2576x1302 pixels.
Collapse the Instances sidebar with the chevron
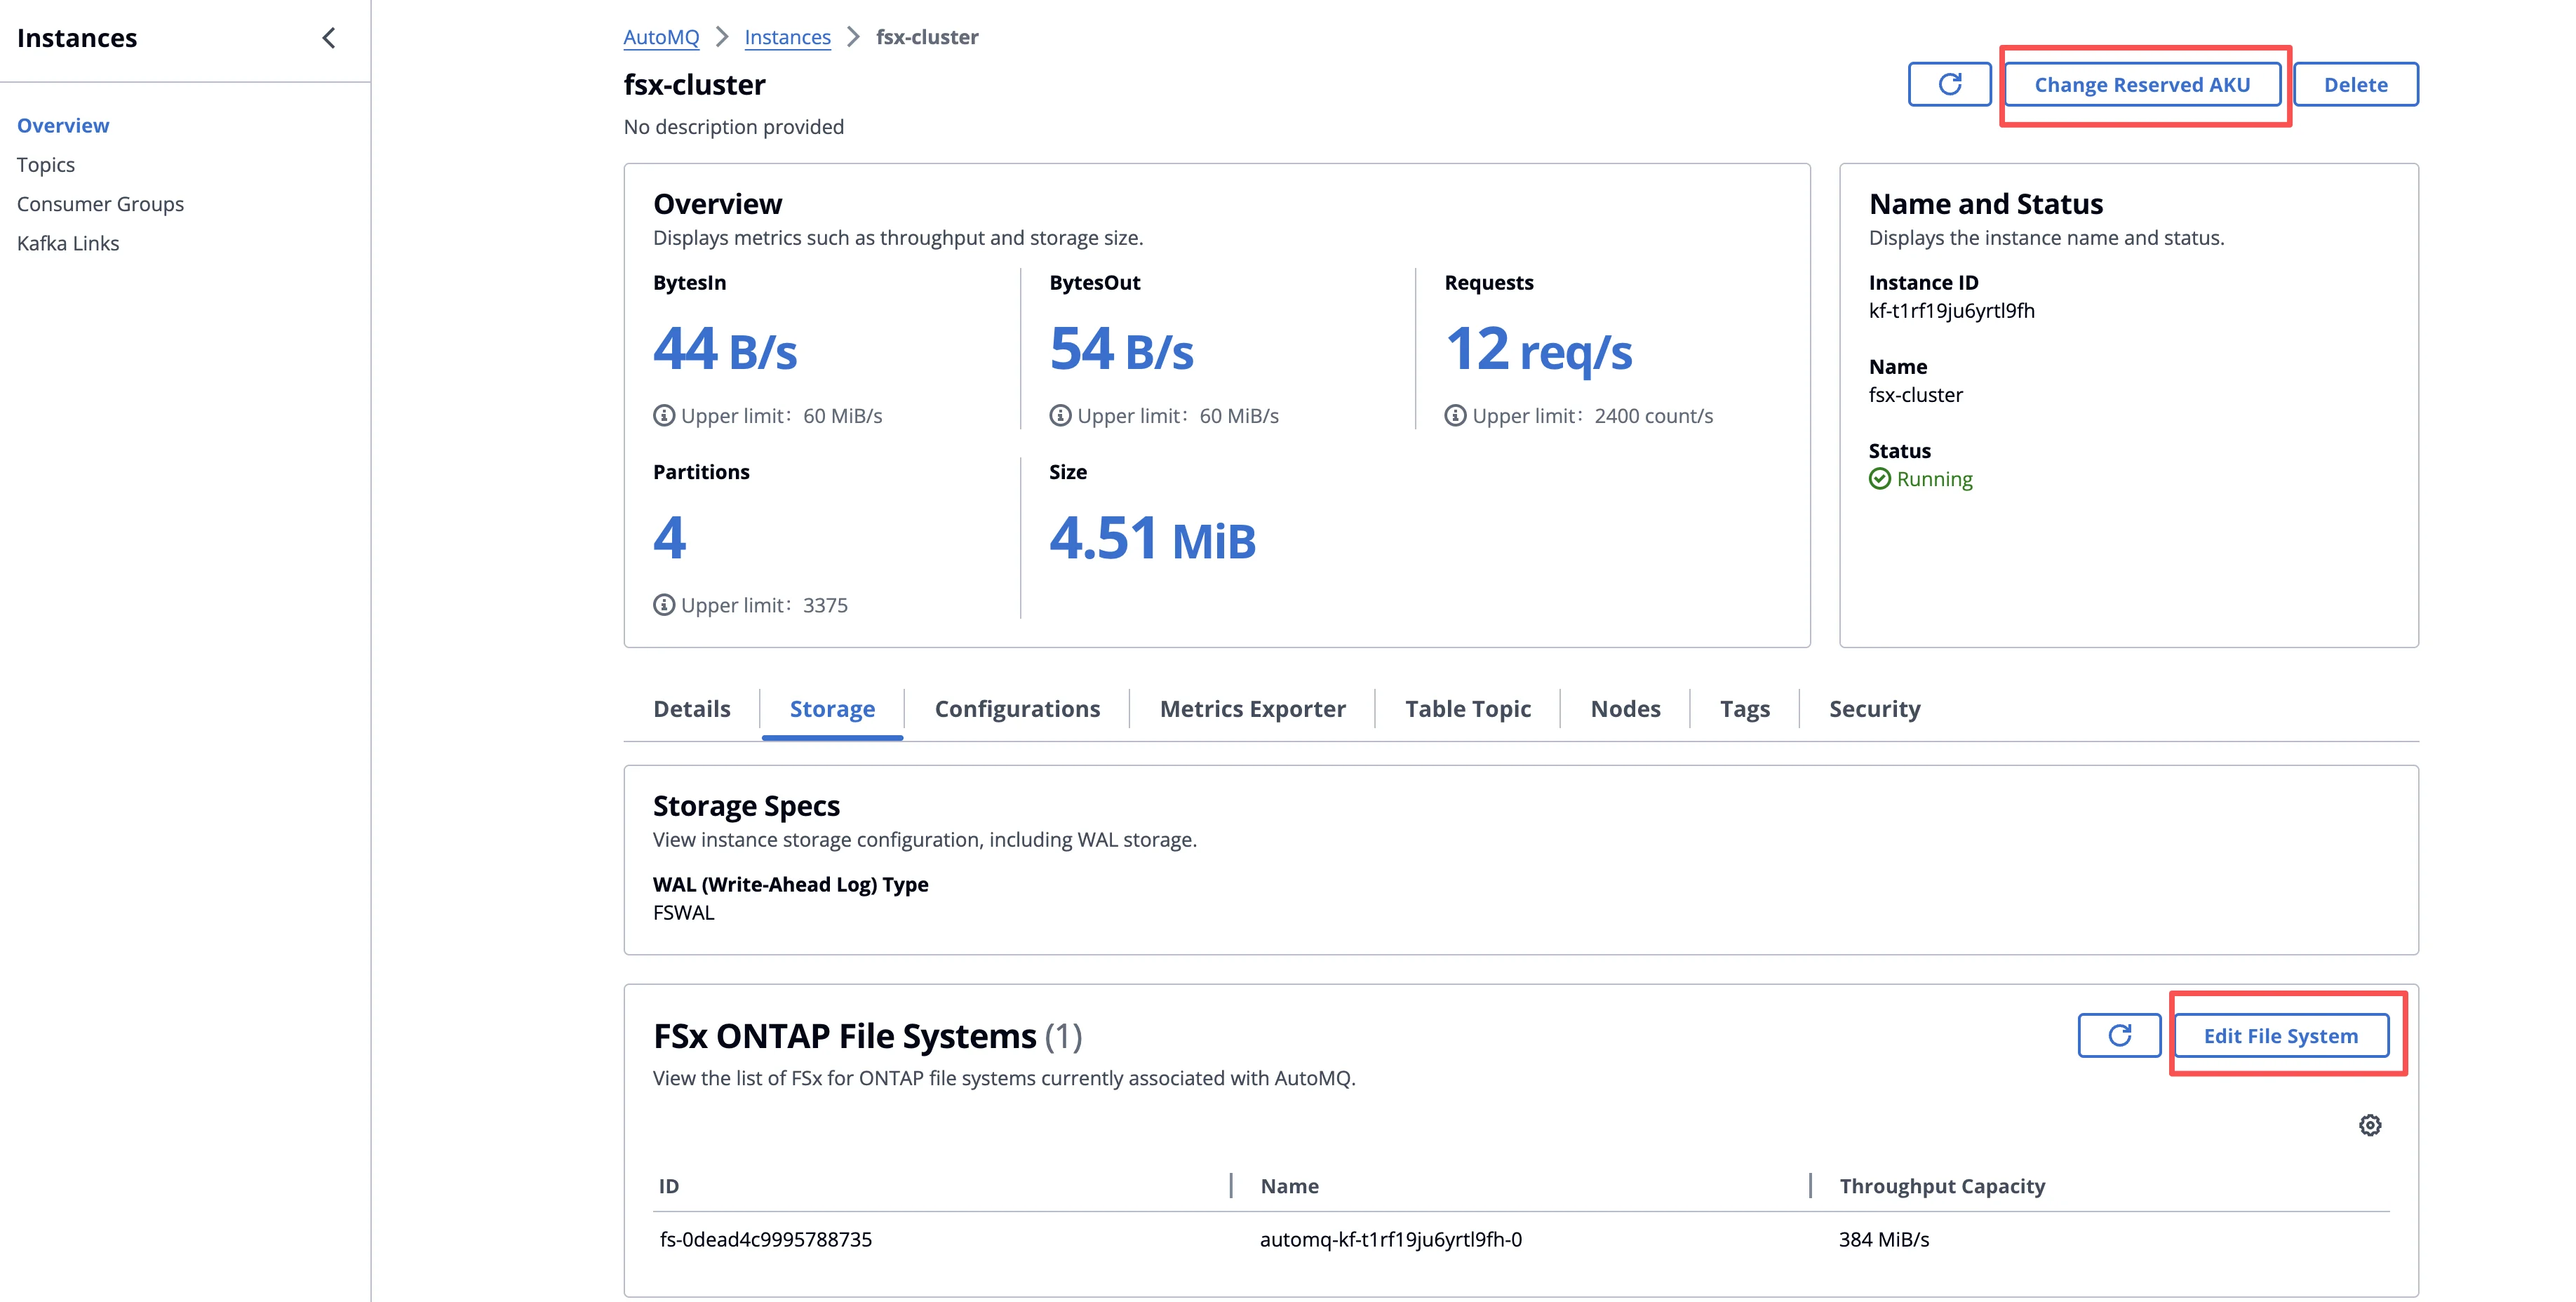click(x=329, y=38)
